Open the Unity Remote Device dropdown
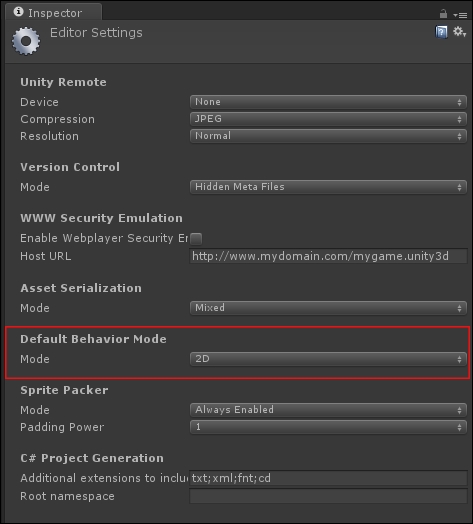This screenshot has width=473, height=524. tap(328, 102)
